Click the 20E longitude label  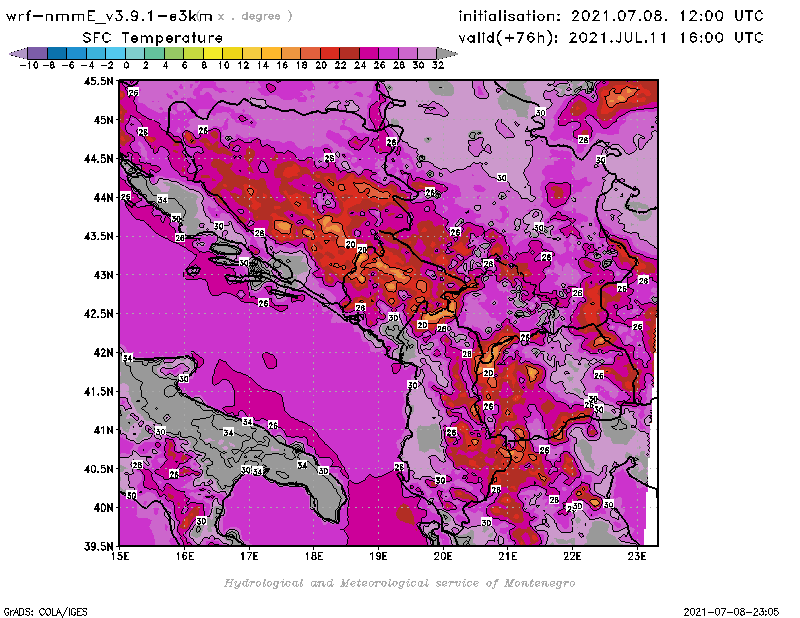click(443, 556)
